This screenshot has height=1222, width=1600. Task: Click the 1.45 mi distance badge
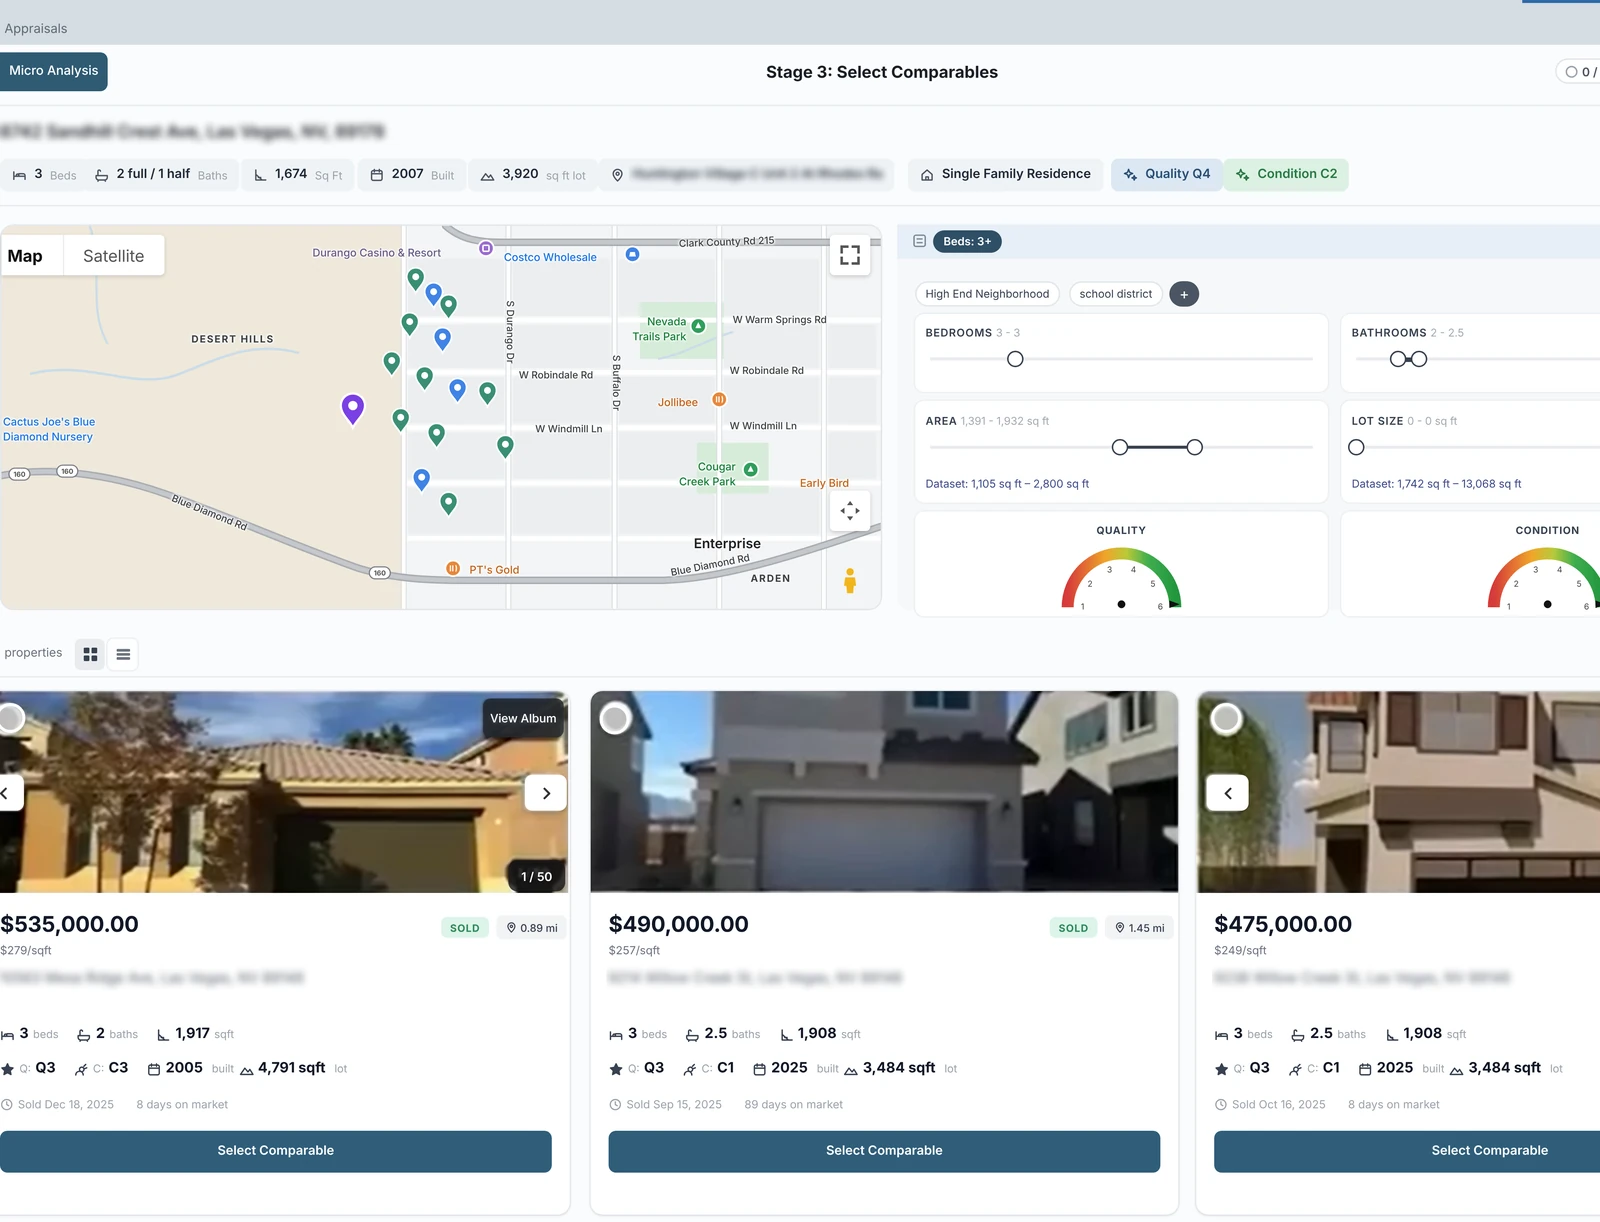(1140, 928)
